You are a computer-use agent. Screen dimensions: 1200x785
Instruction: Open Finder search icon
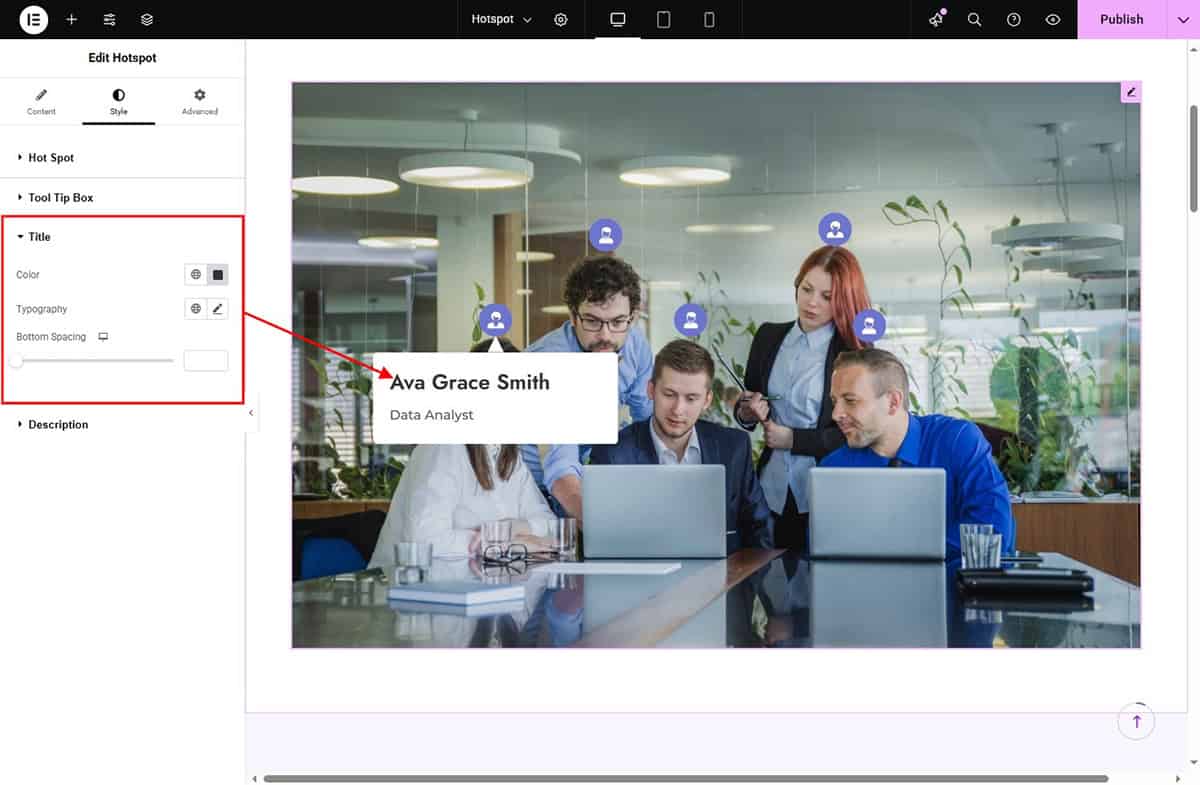click(x=974, y=19)
